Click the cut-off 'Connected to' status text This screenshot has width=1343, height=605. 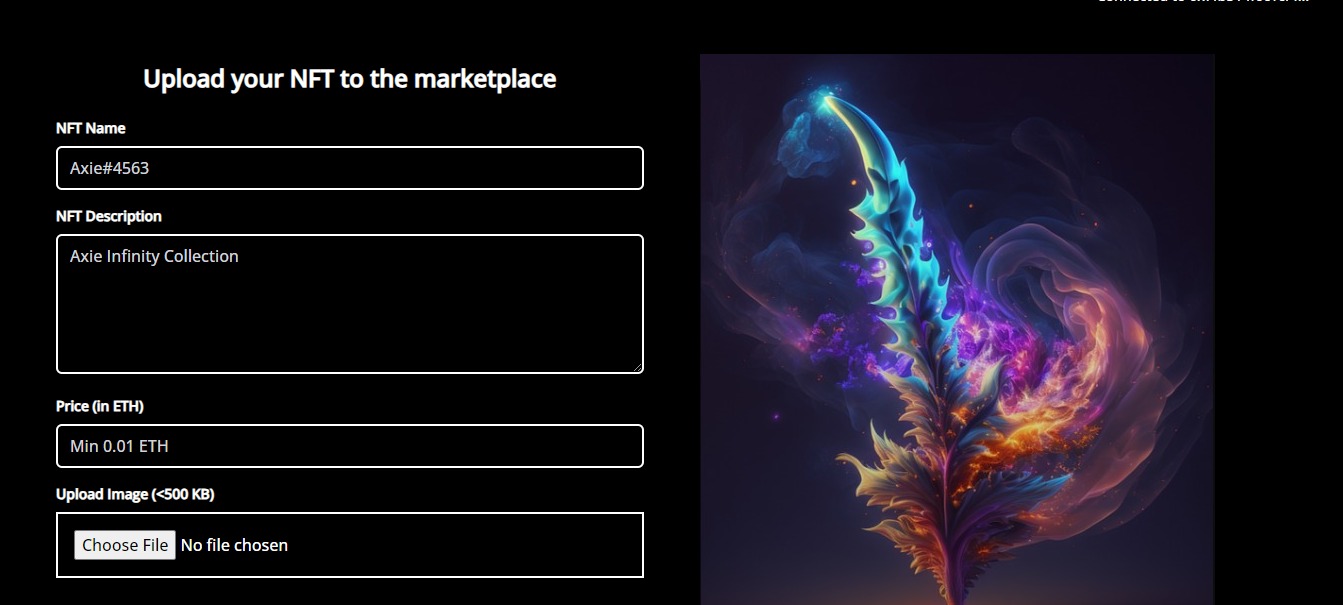pyautogui.click(x=1203, y=2)
